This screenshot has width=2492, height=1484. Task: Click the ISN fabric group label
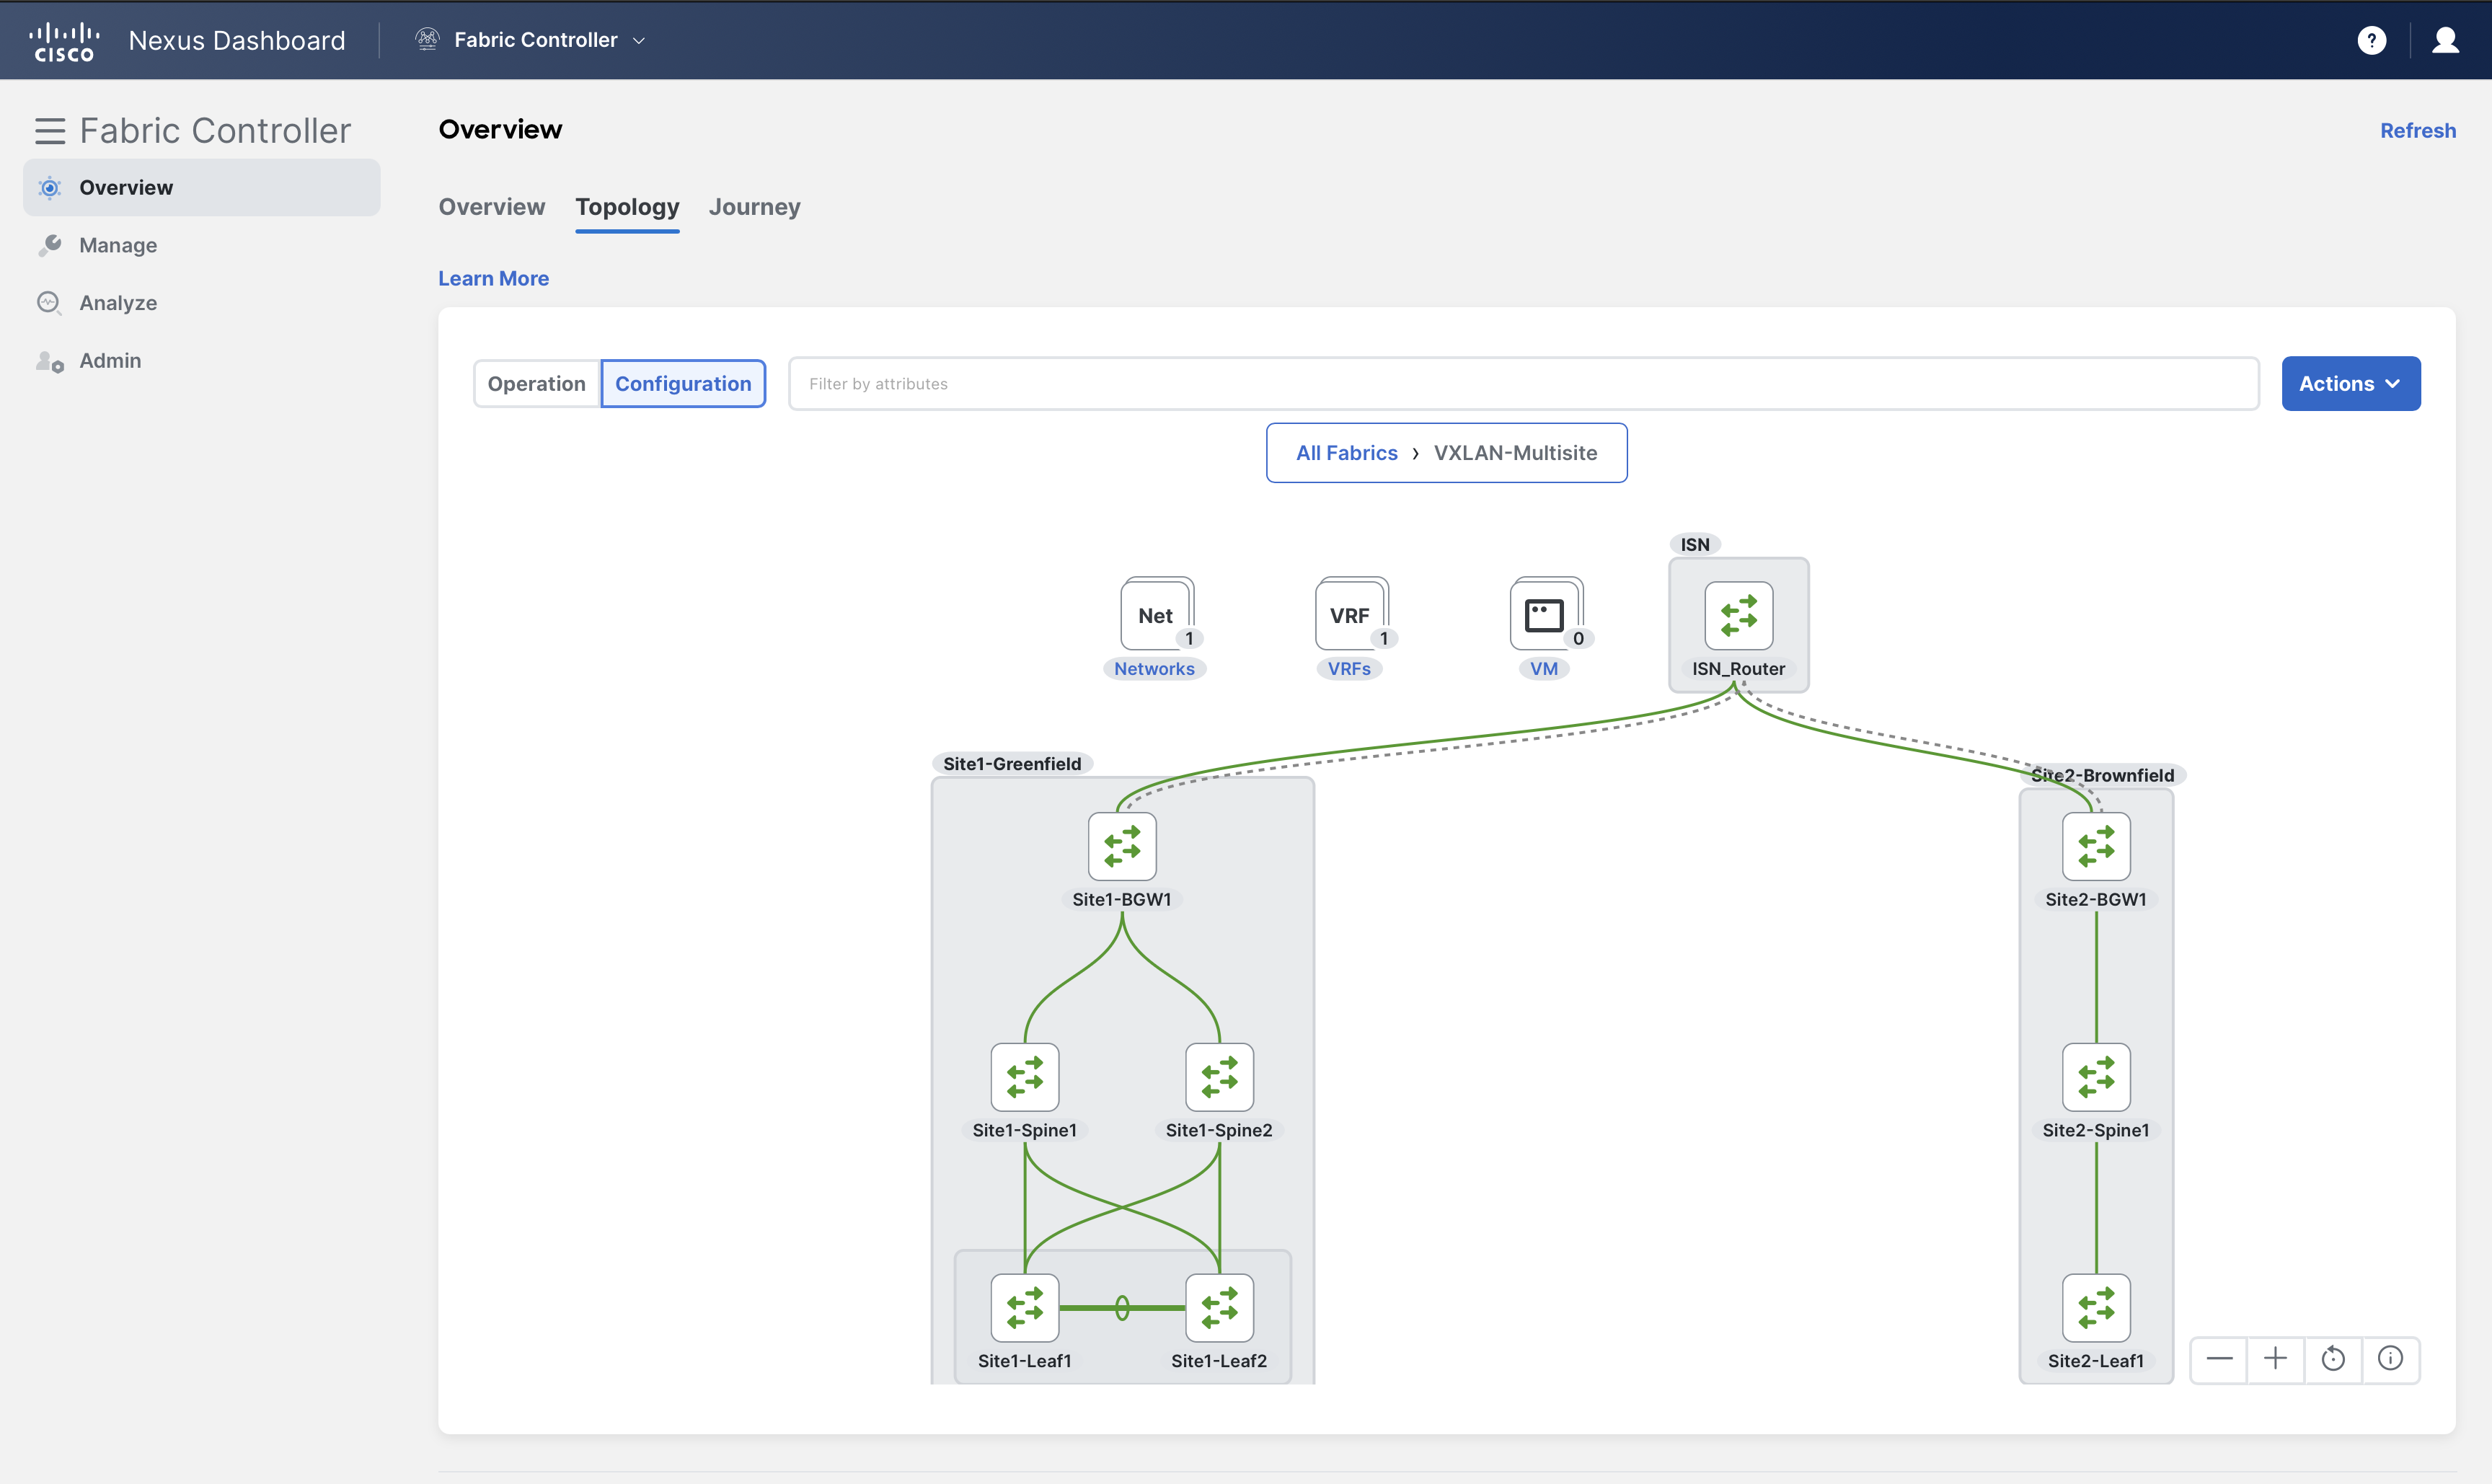[1694, 544]
